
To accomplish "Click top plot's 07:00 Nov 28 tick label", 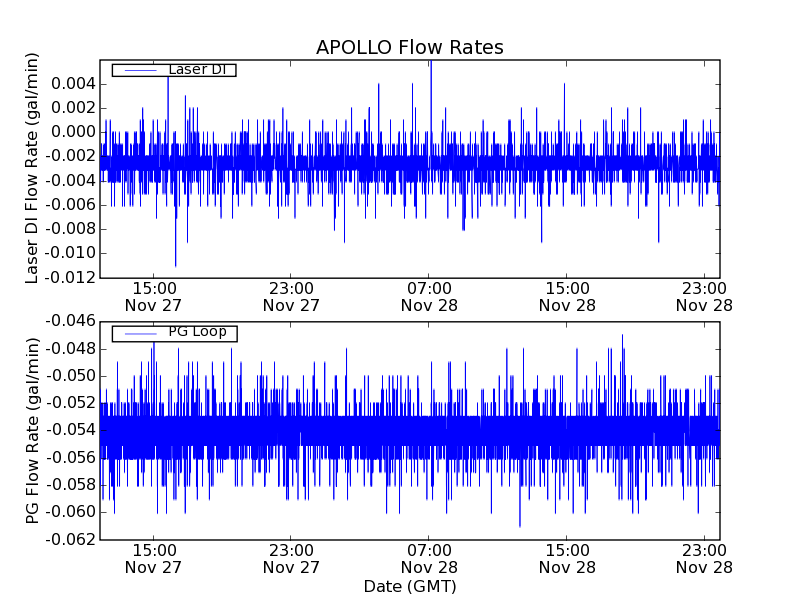I will 428,297.
